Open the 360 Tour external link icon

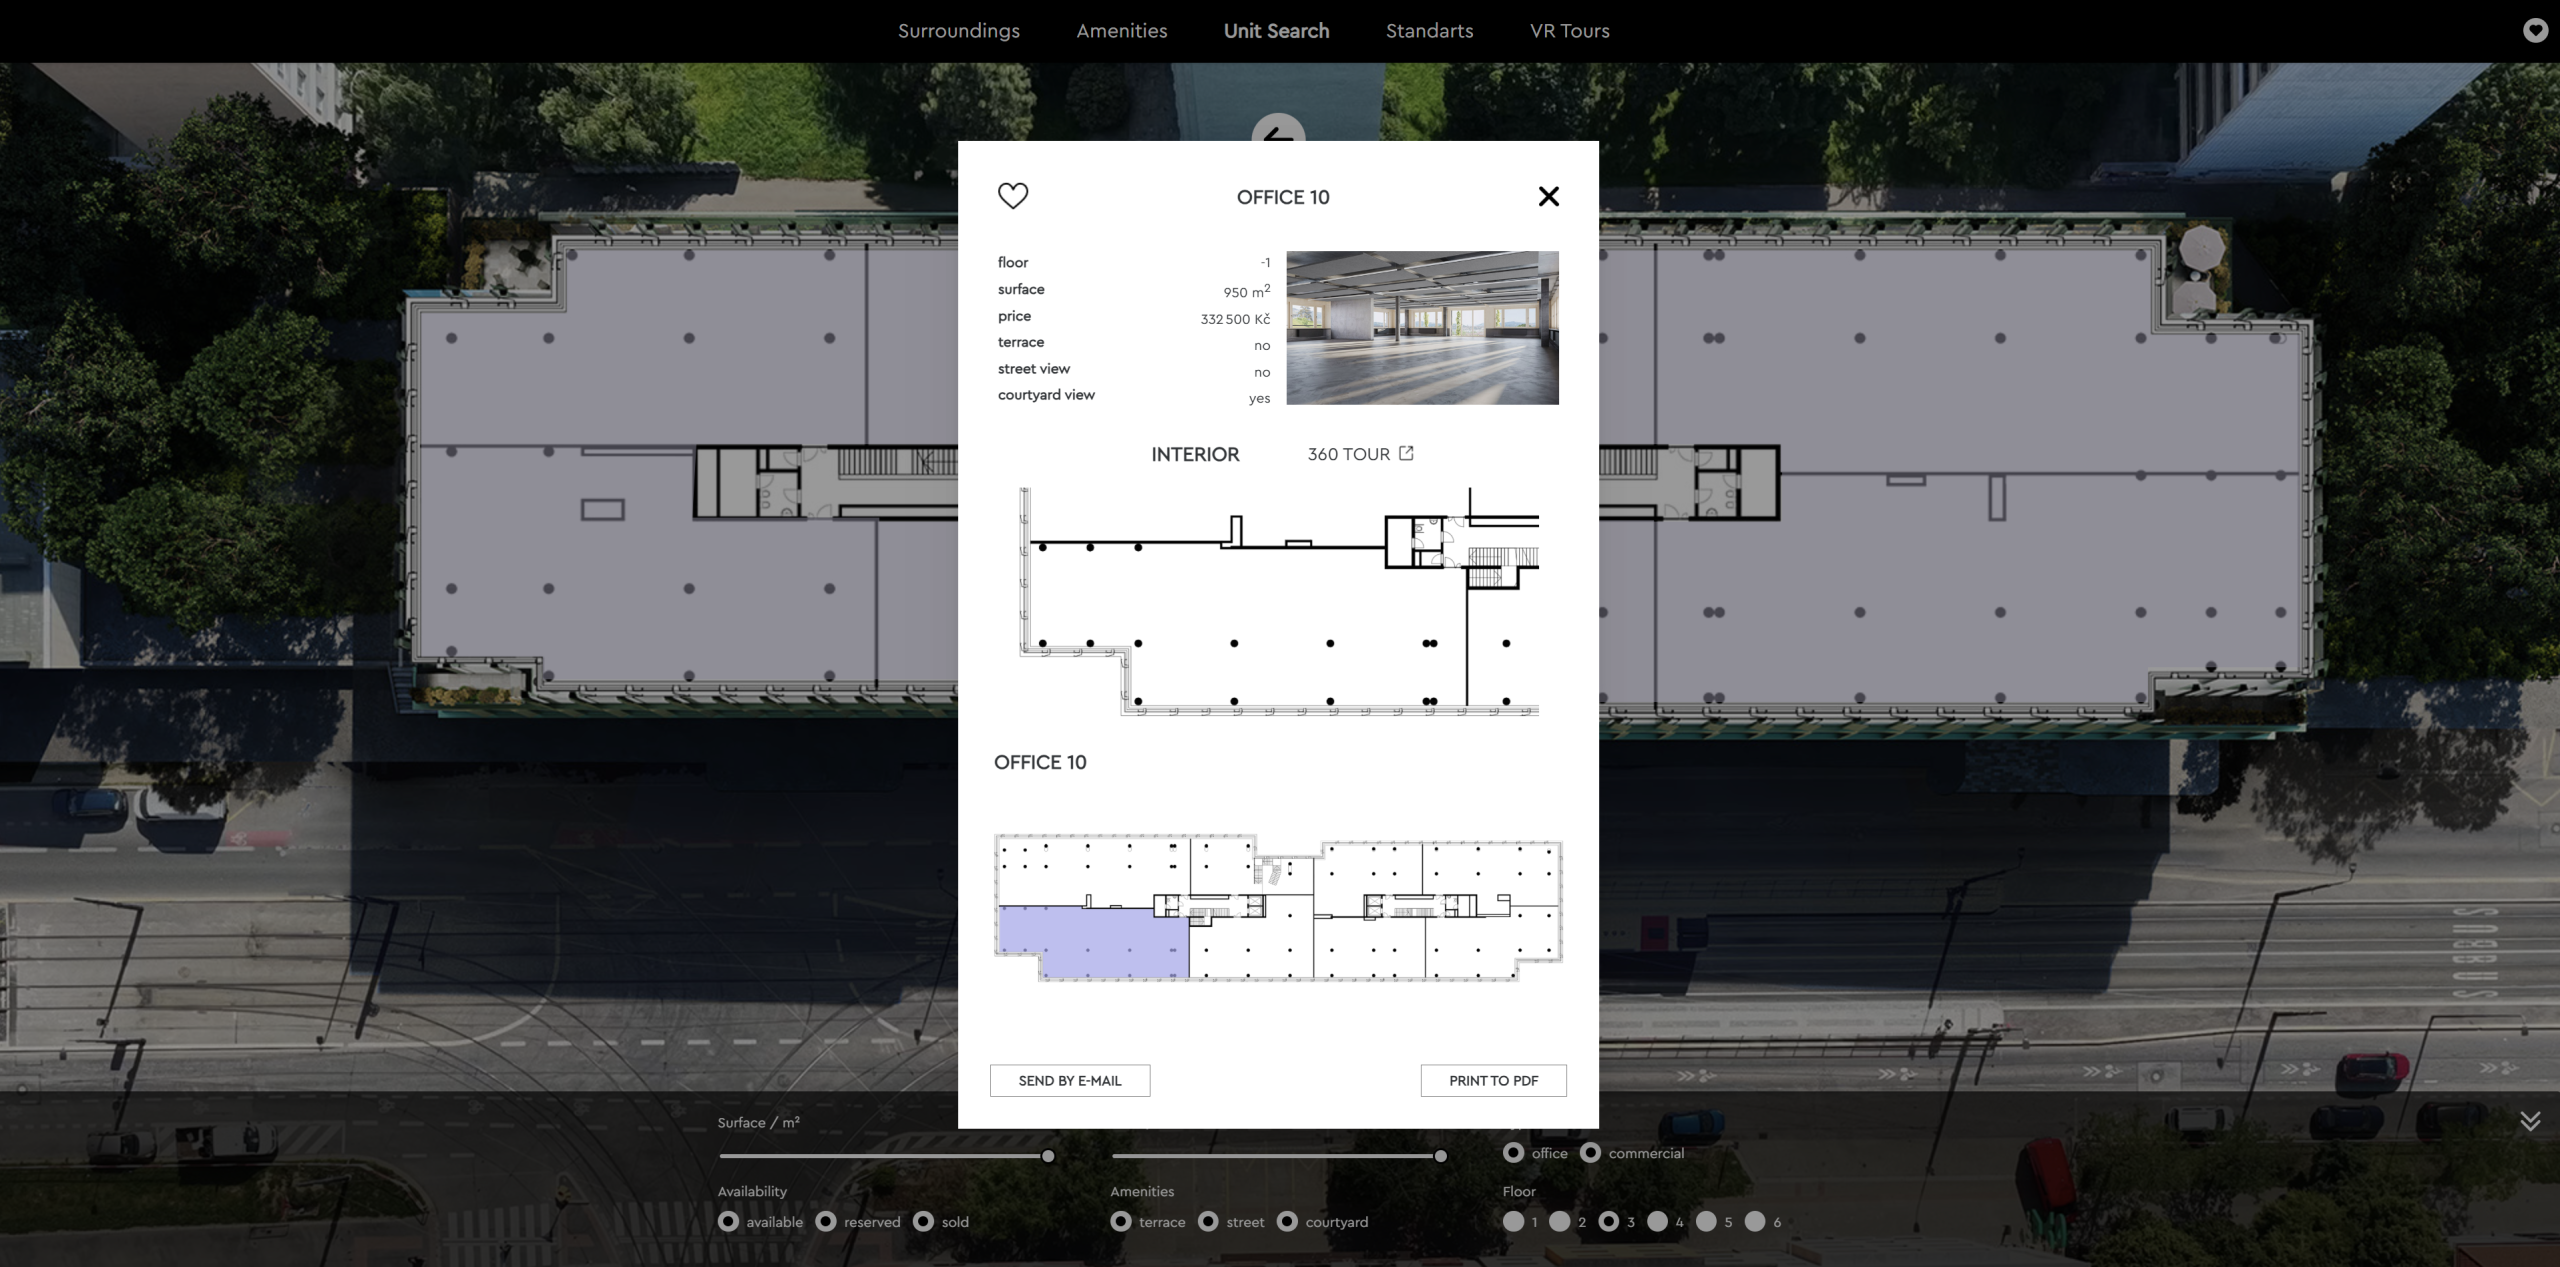(x=1406, y=453)
